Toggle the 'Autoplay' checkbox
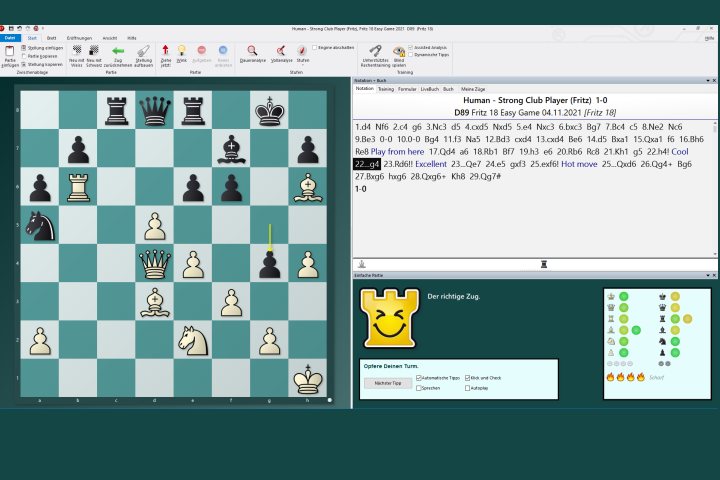Viewport: 720px width, 480px height. pos(470,388)
